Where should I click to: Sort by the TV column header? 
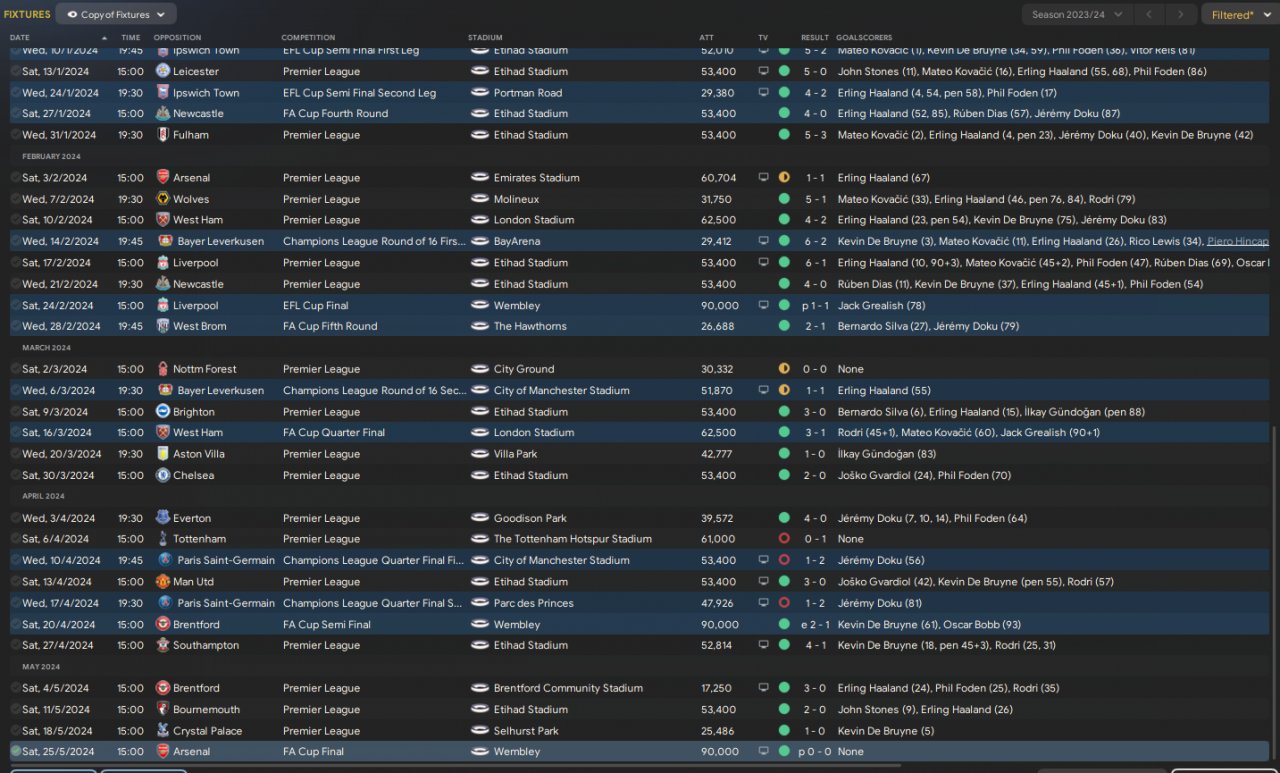tap(764, 38)
